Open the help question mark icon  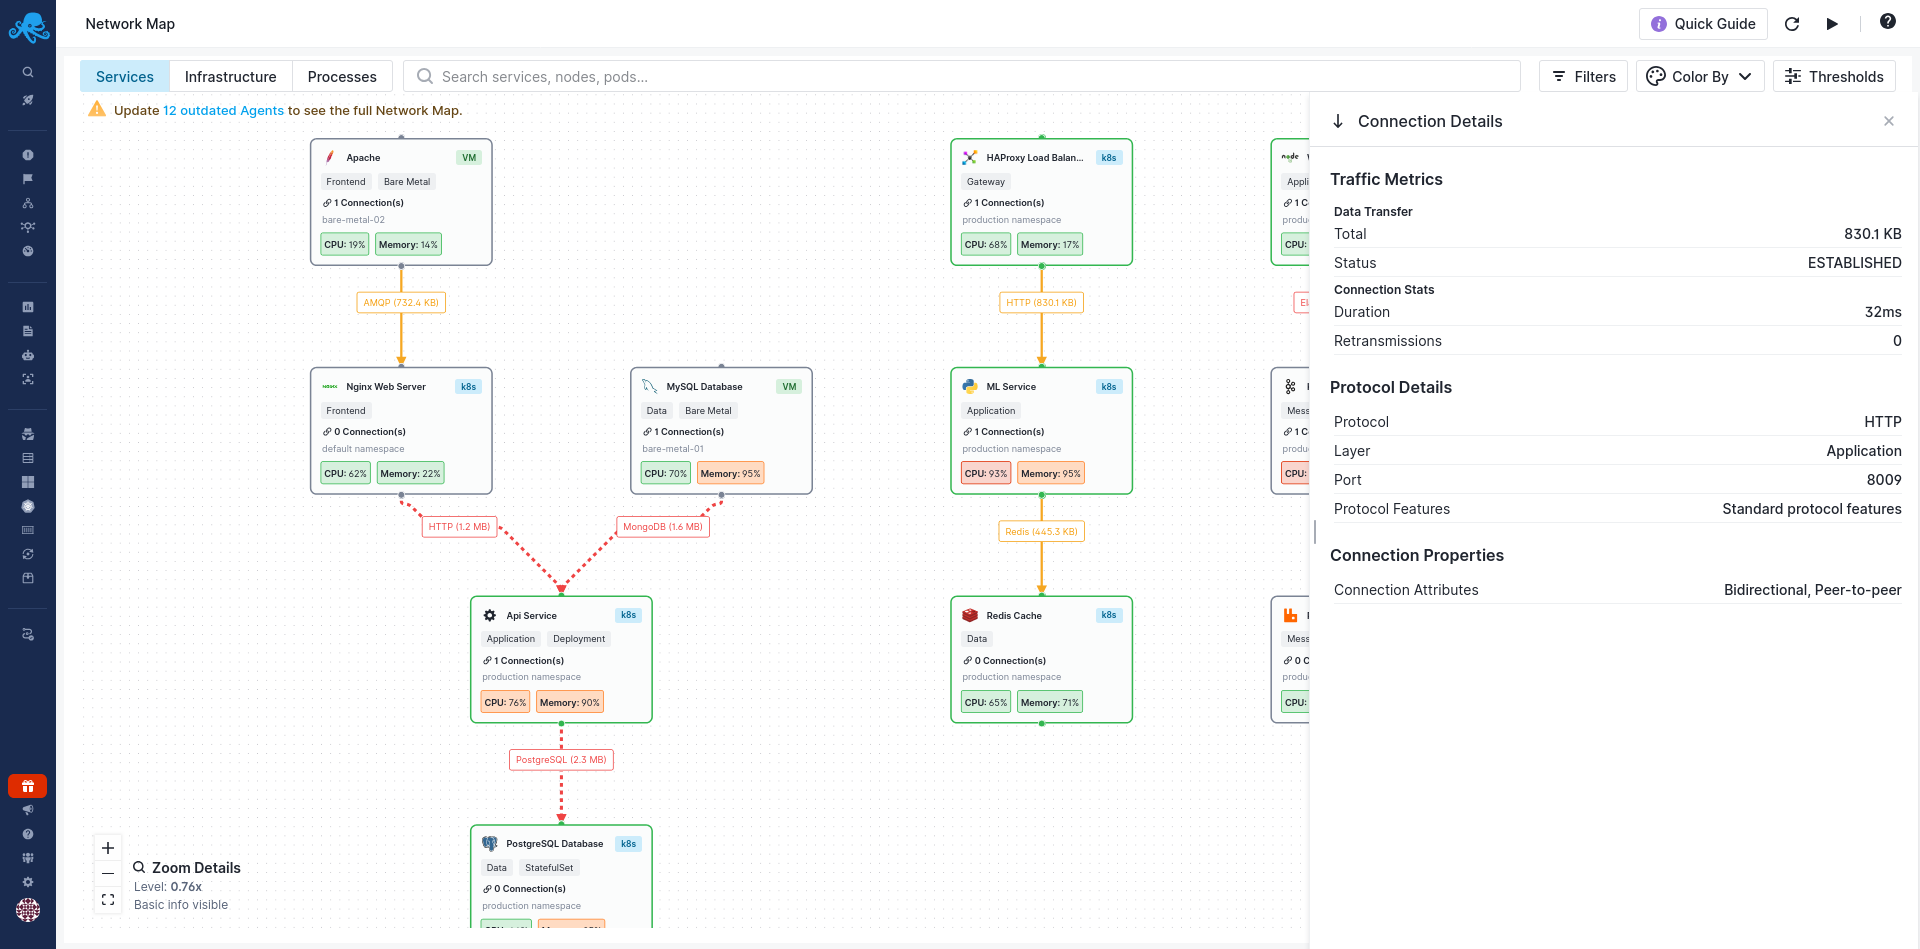coord(1887,22)
